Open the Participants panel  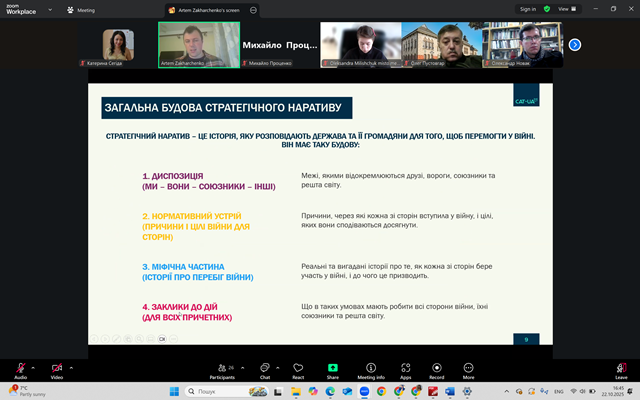(x=222, y=368)
